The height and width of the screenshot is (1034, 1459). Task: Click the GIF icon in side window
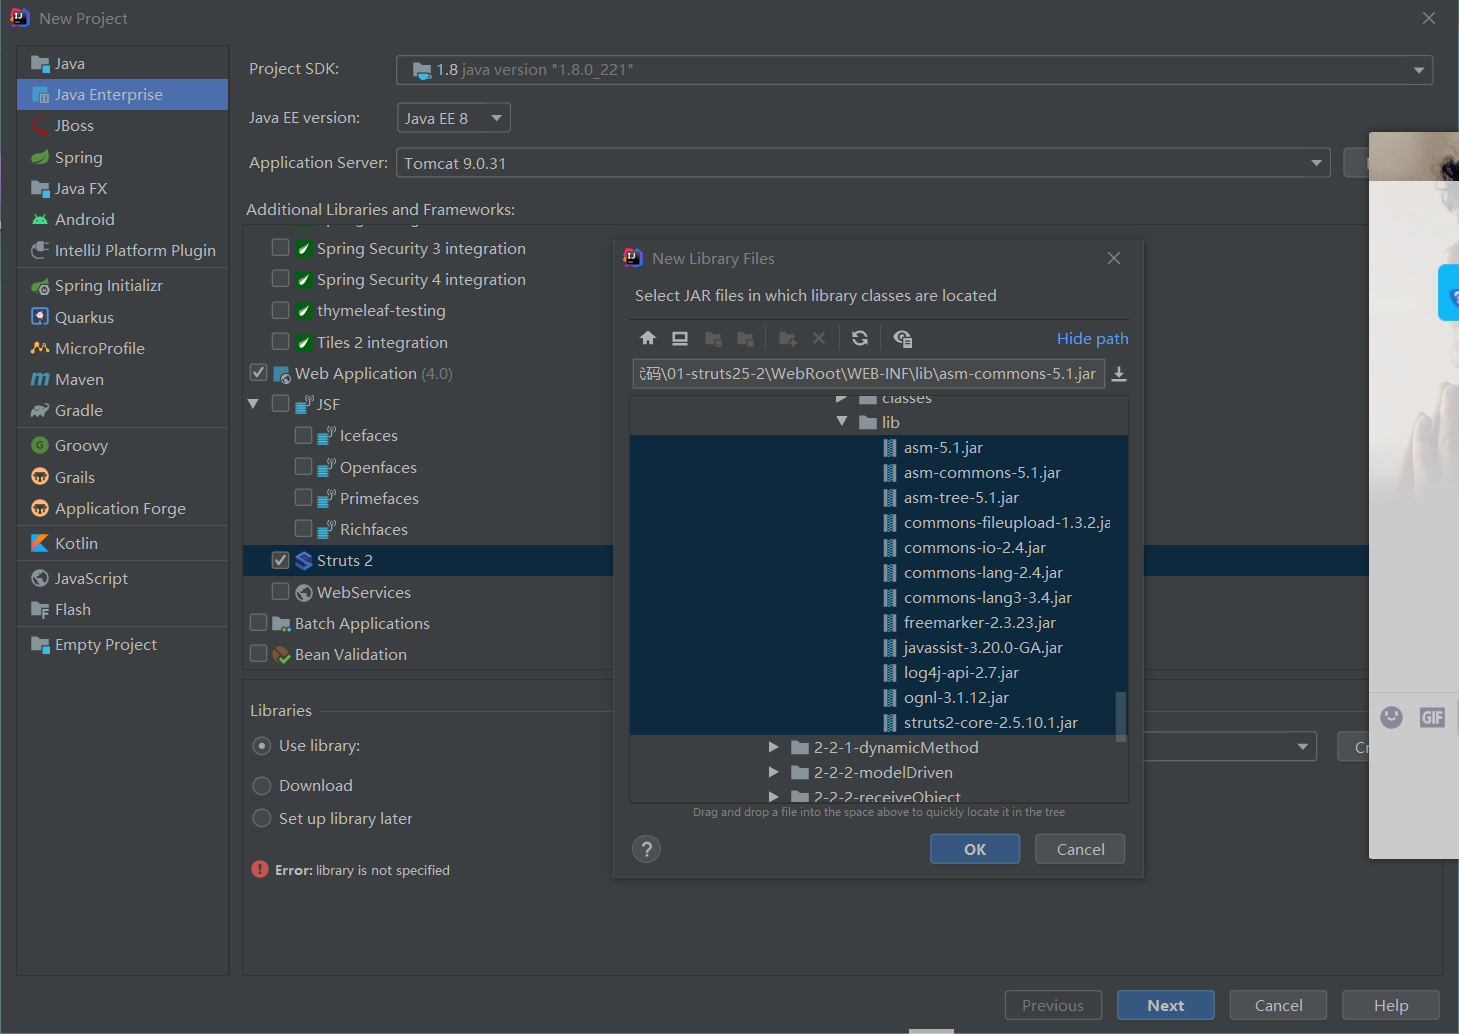[x=1432, y=717]
